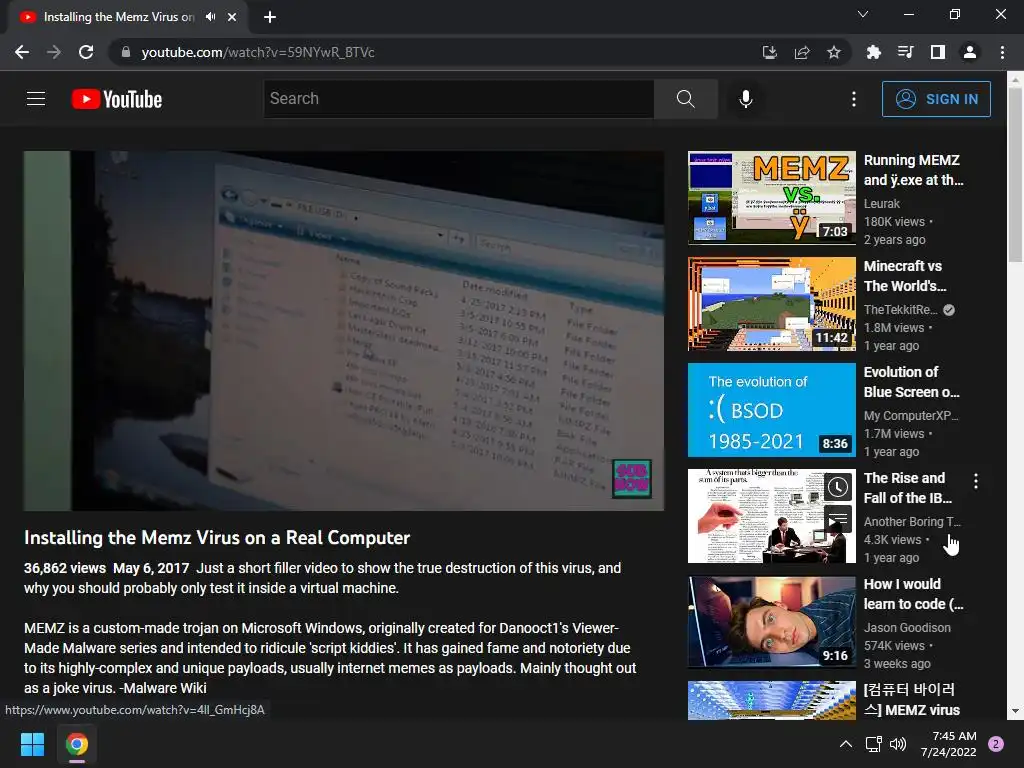Start voice search with microphone icon
1024x768 pixels.
[746, 99]
